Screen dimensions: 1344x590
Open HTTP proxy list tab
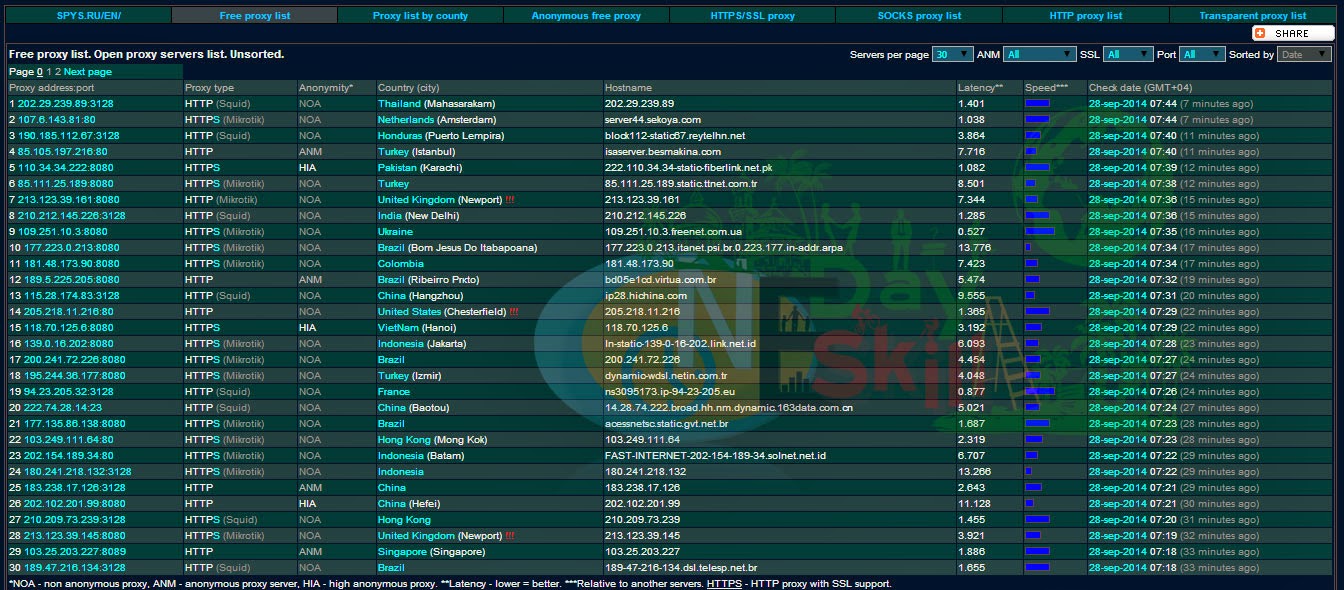pos(1086,15)
